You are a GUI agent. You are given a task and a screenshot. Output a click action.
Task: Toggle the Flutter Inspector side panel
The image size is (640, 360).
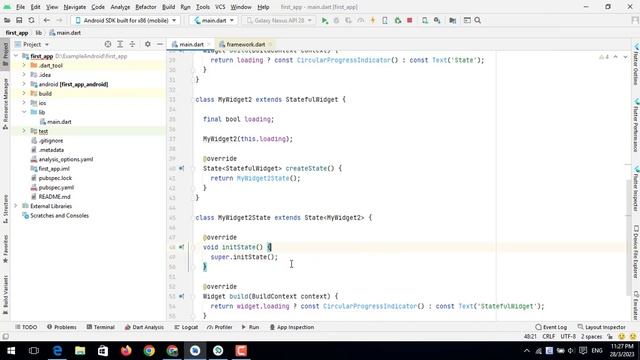click(x=636, y=189)
